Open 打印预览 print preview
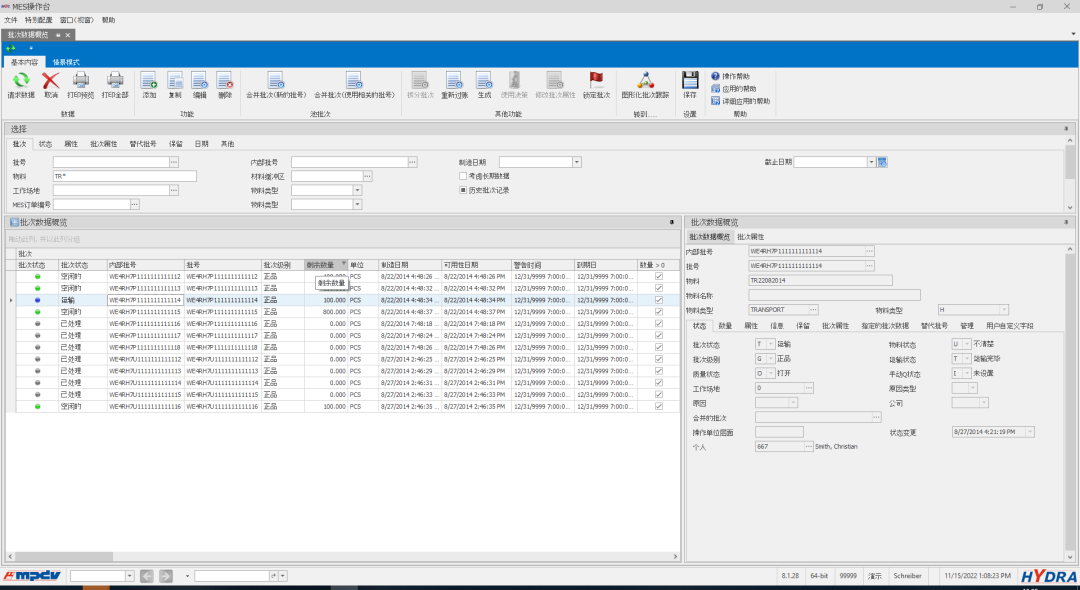 [81, 80]
